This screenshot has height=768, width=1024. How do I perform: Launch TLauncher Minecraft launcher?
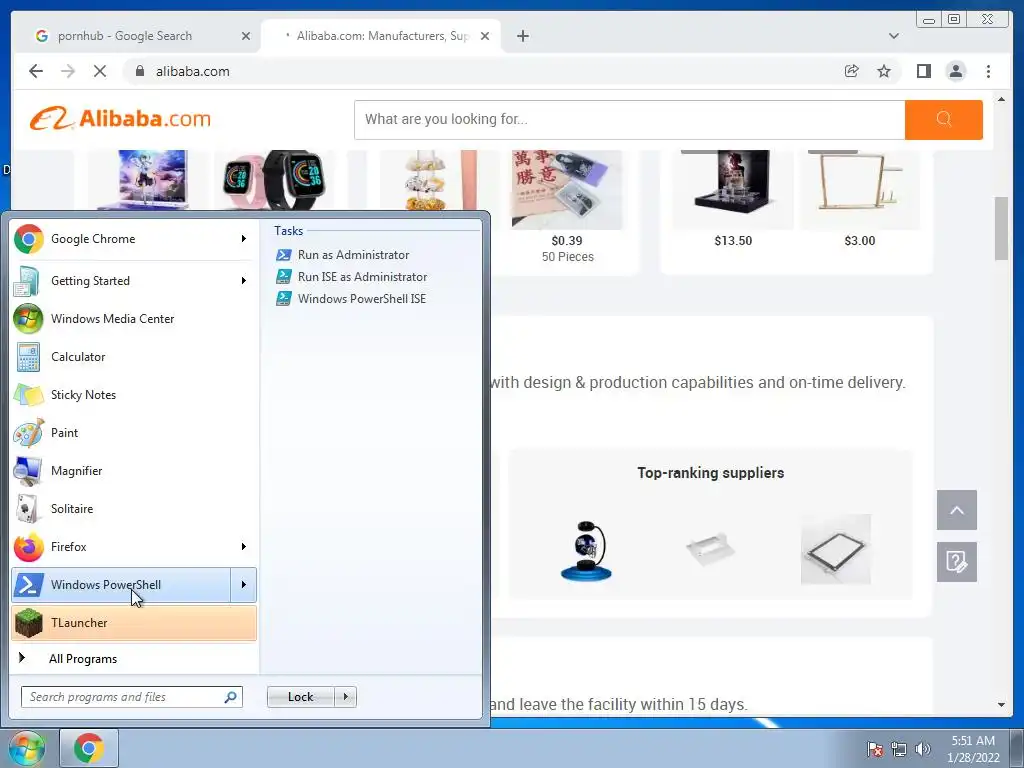pos(134,622)
